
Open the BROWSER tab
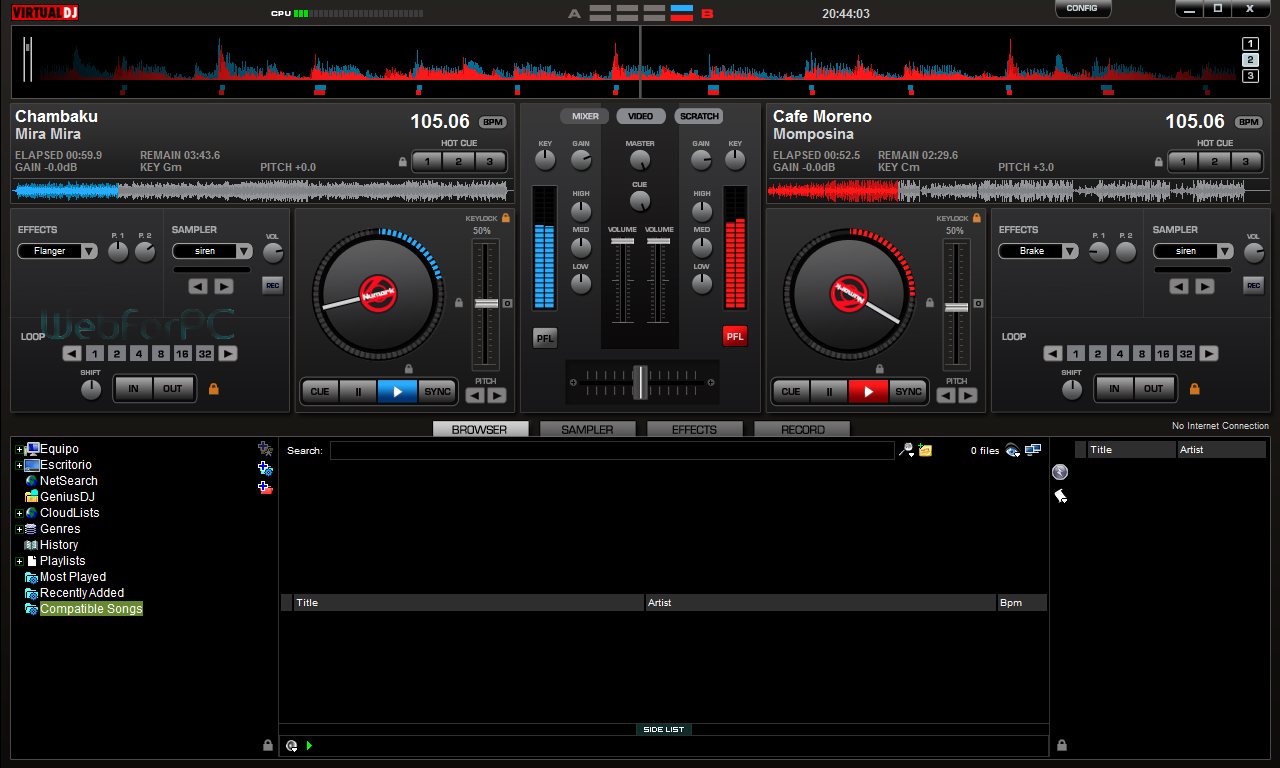click(x=480, y=430)
